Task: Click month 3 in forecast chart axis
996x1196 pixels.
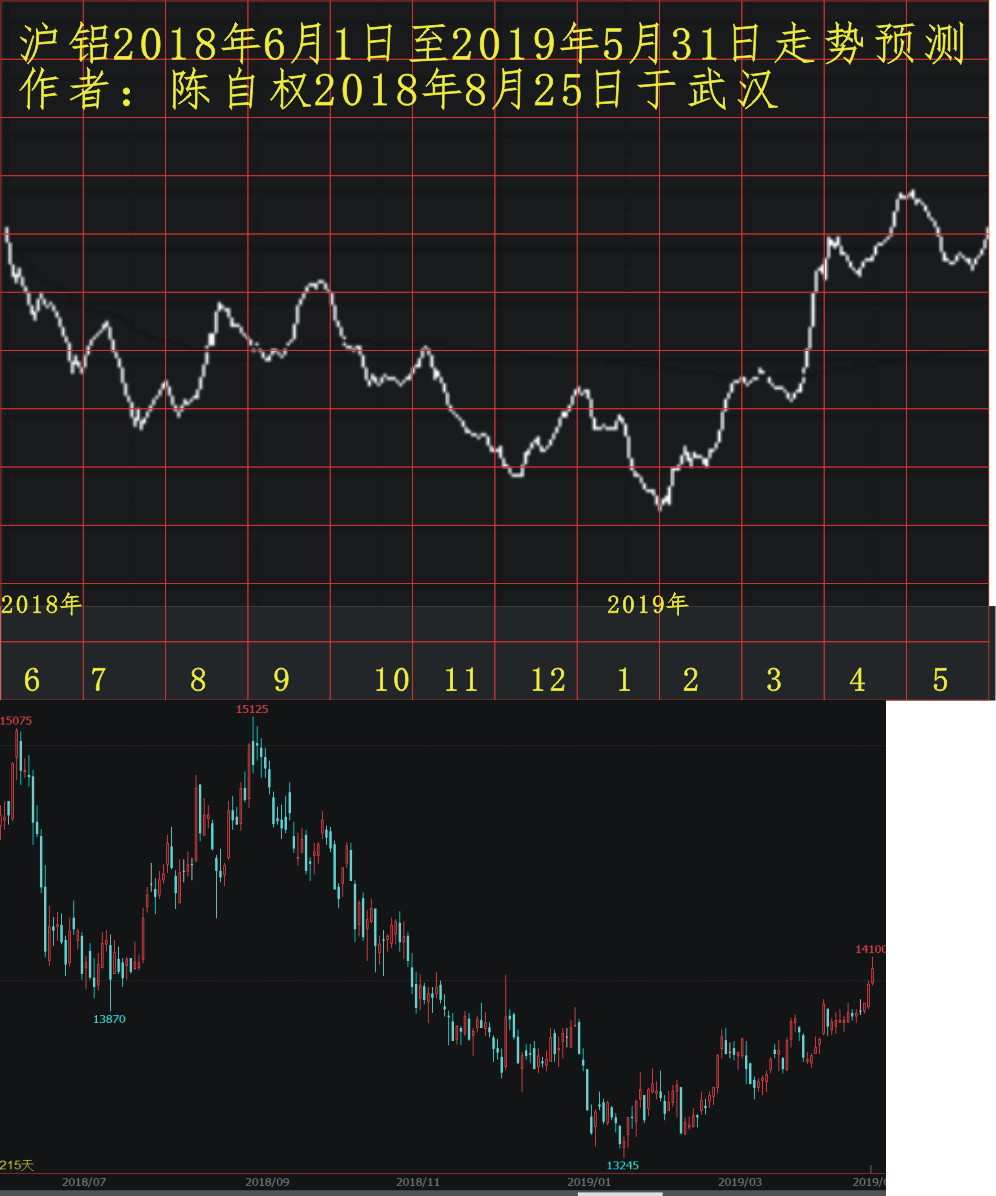Action: pos(773,680)
